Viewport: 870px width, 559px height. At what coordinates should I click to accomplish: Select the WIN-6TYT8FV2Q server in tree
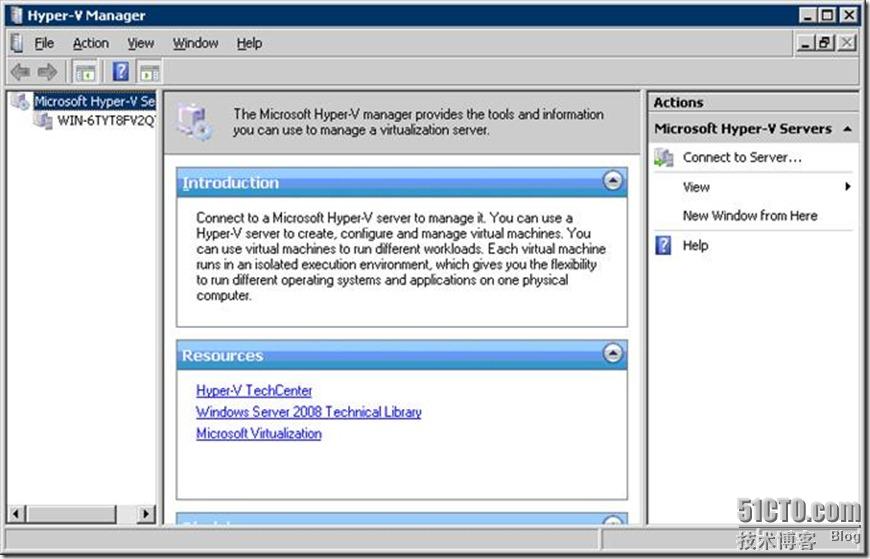(106, 120)
